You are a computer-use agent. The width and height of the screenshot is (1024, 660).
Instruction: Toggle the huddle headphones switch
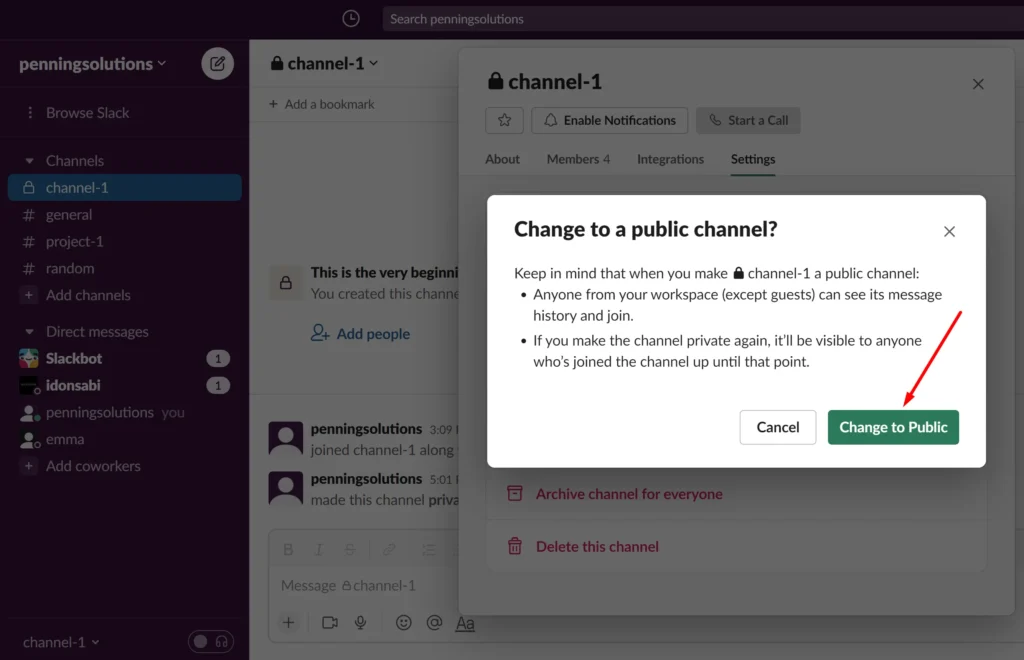[x=211, y=642]
